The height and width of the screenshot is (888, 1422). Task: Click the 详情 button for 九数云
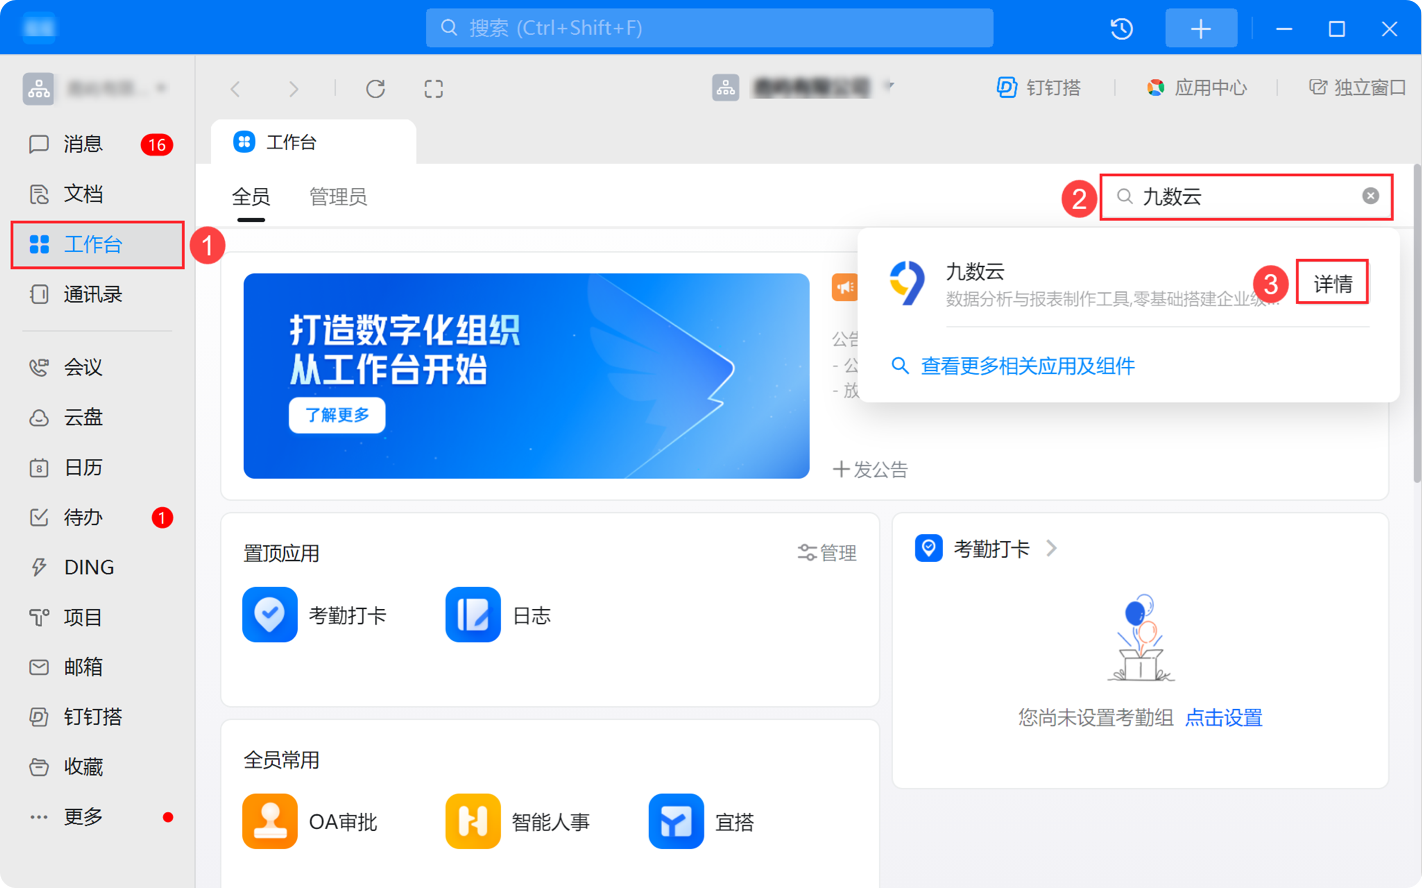(1332, 284)
